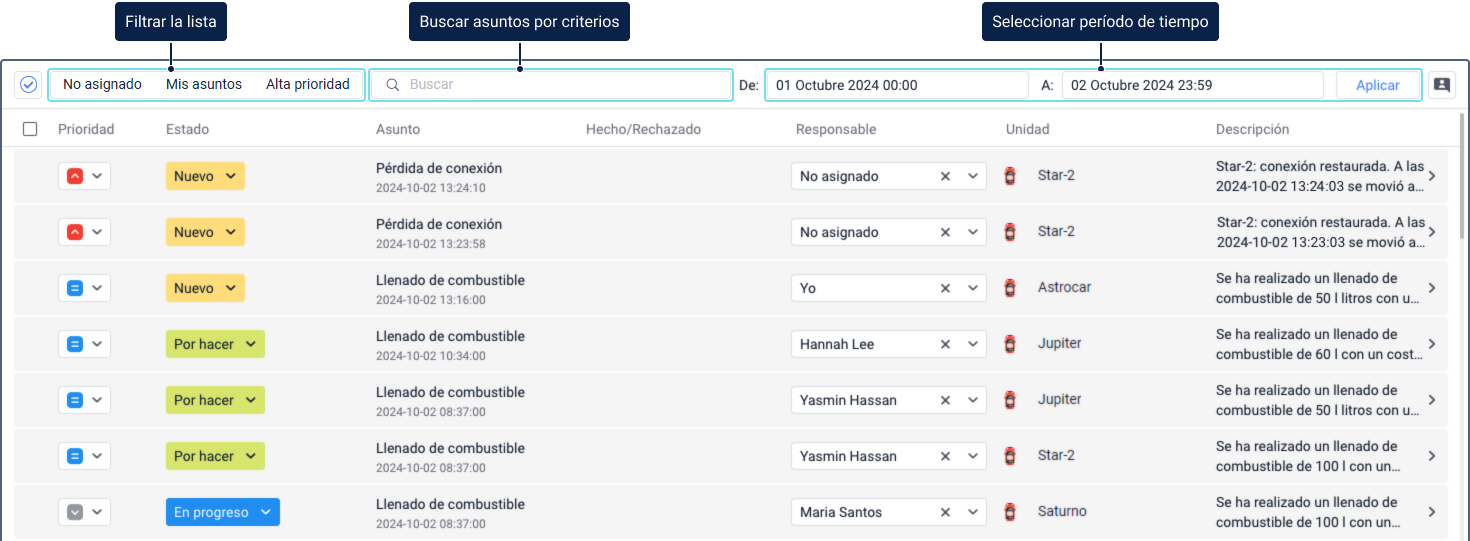The image size is (1470, 541).
Task: Expand the Hannah Lee responsible dropdown
Action: click(x=973, y=344)
